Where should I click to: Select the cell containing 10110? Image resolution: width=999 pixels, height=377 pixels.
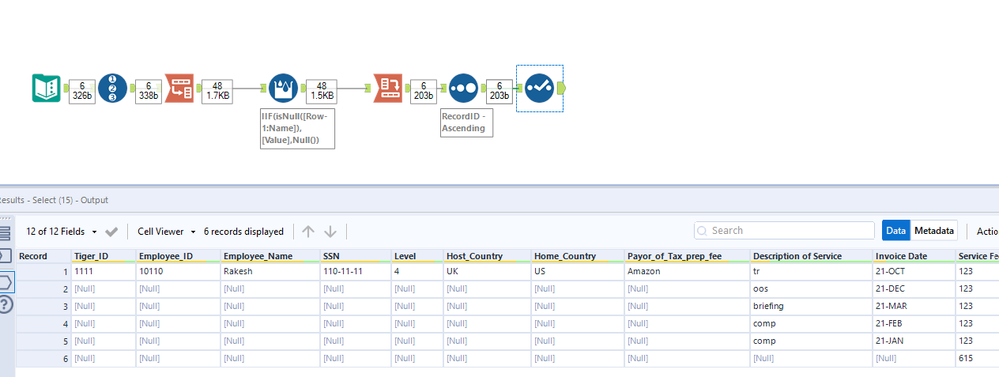click(x=178, y=271)
